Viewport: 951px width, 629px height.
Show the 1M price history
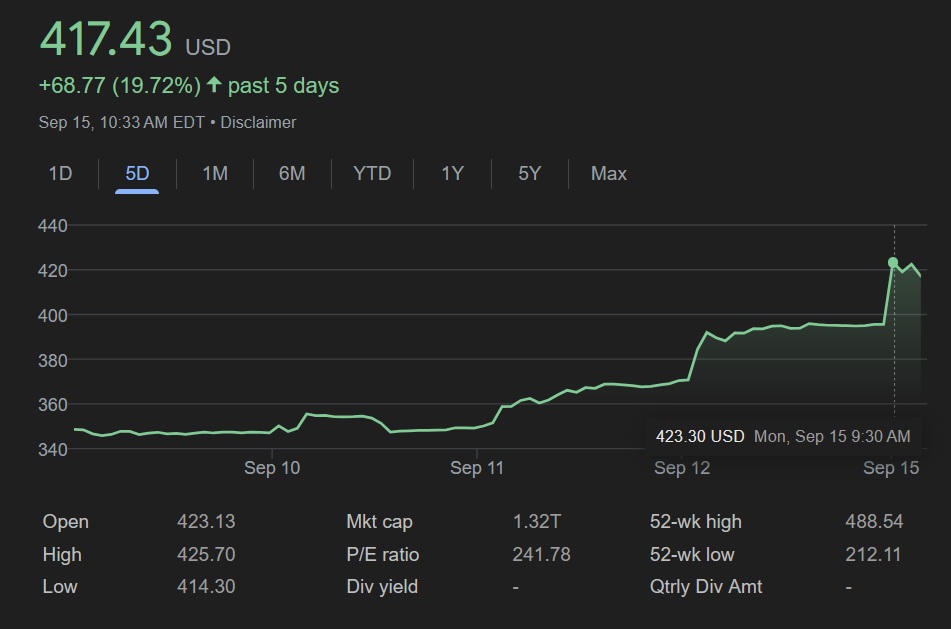pyautogui.click(x=215, y=174)
